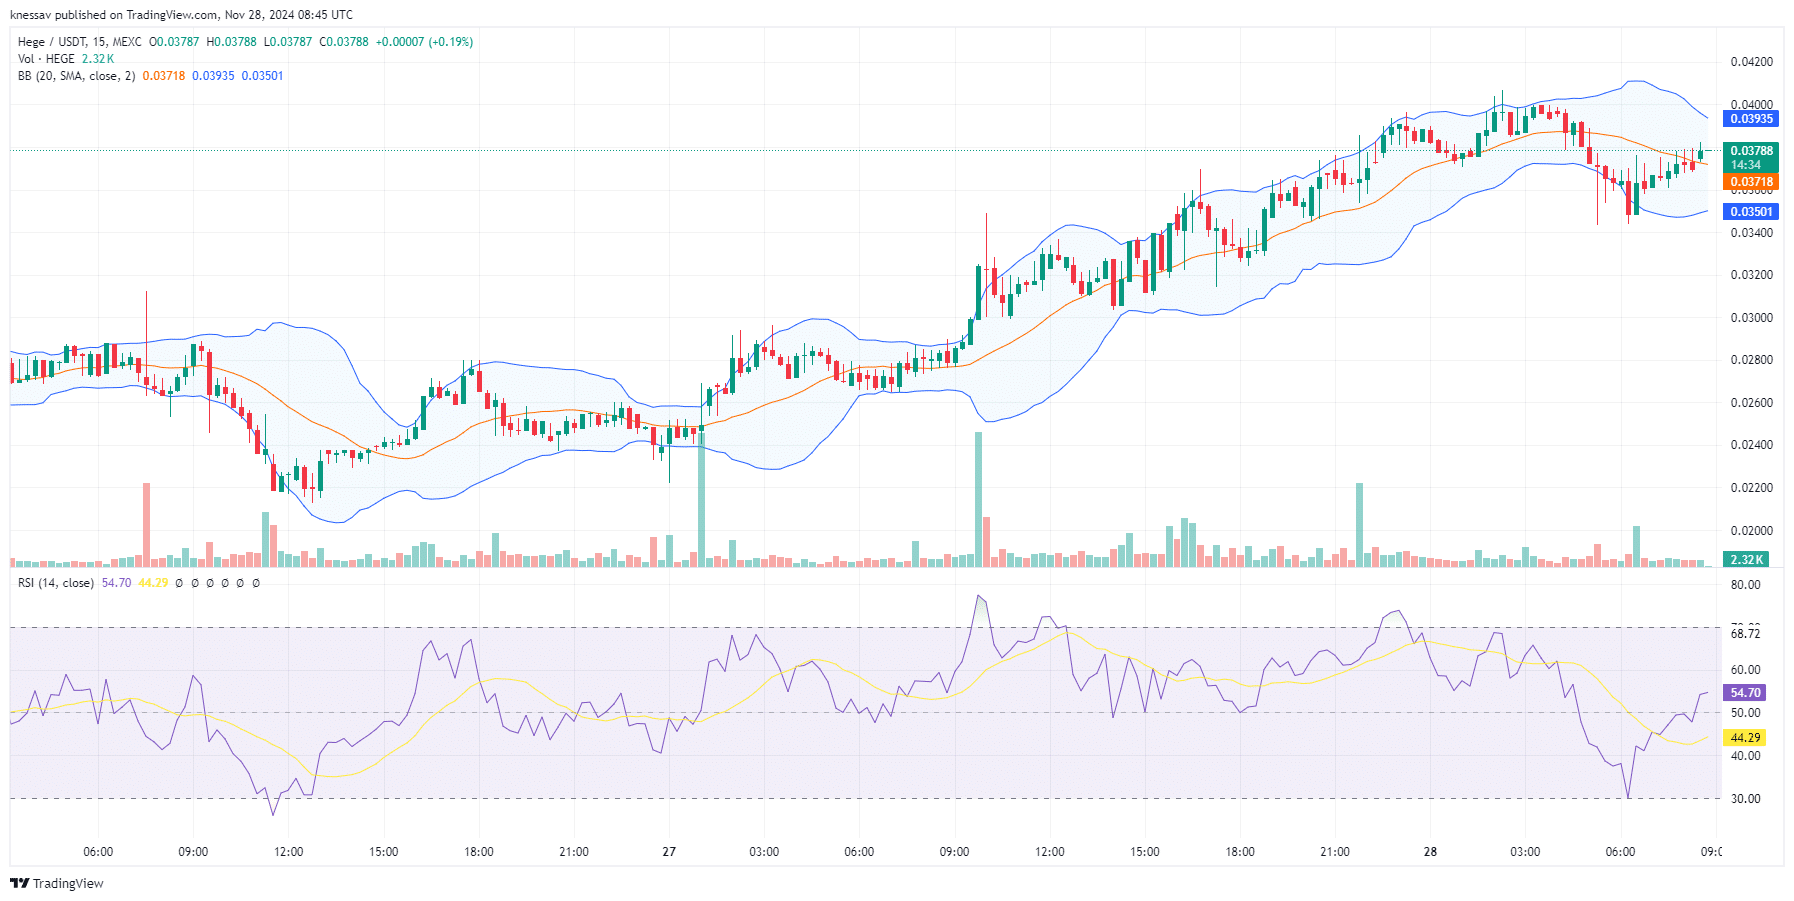Click the 0.03935 upper band value in BB legend
The image size is (1794, 901).
click(213, 76)
